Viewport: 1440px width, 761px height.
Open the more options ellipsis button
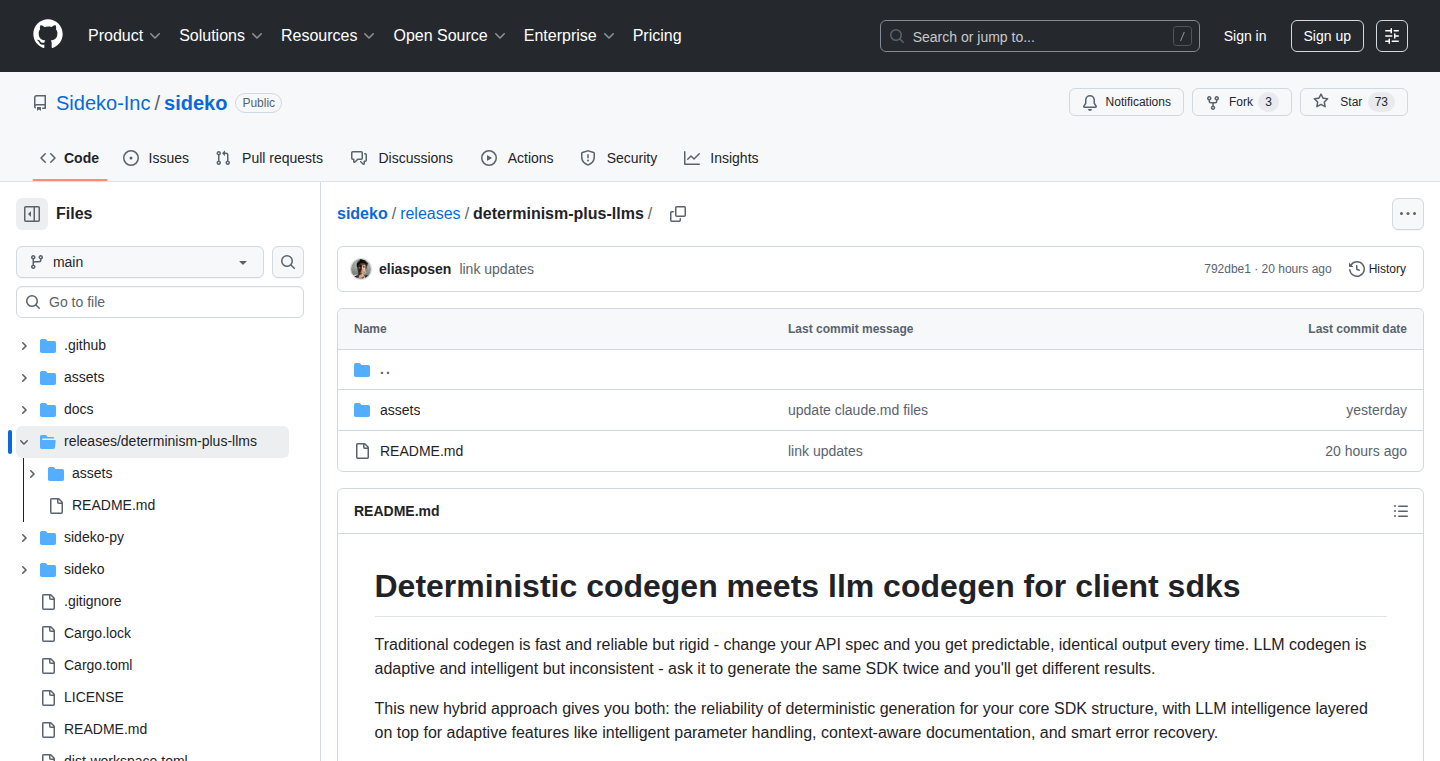pos(1408,214)
